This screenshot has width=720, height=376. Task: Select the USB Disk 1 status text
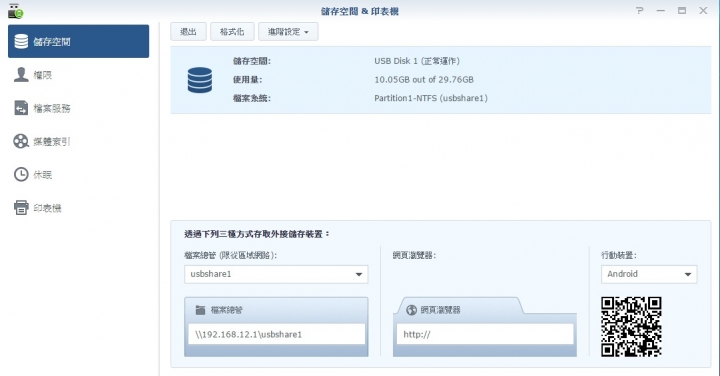coord(416,61)
